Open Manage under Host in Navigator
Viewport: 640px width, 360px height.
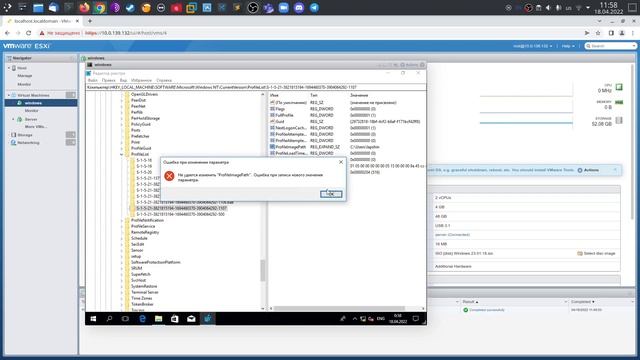click(24, 76)
